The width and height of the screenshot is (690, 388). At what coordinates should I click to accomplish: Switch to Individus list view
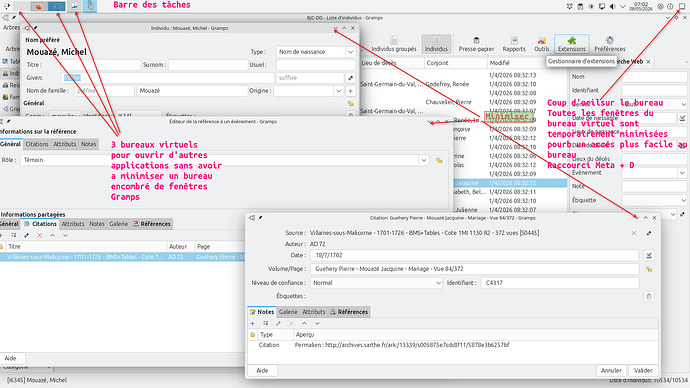pos(436,44)
